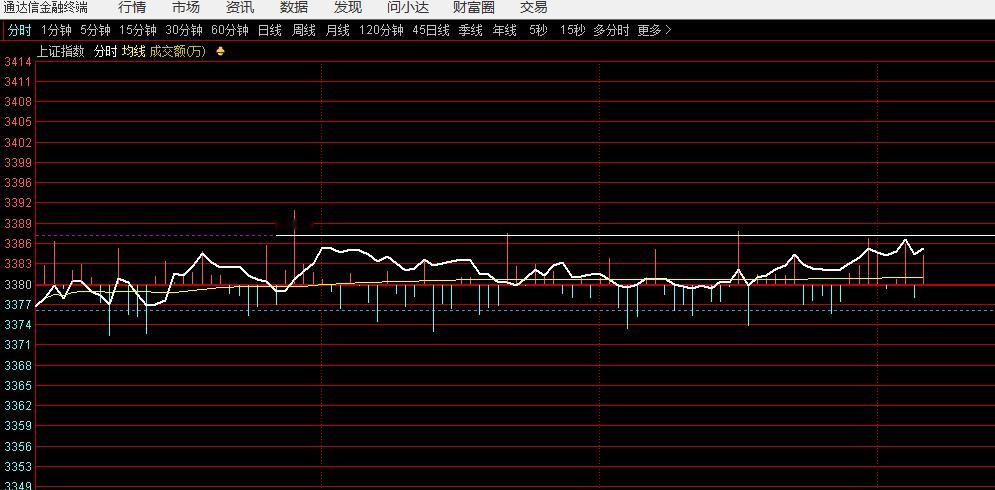Image resolution: width=995 pixels, height=490 pixels.
Task: Click the 成交额(万) legend label
Action: pyautogui.click(x=178, y=52)
